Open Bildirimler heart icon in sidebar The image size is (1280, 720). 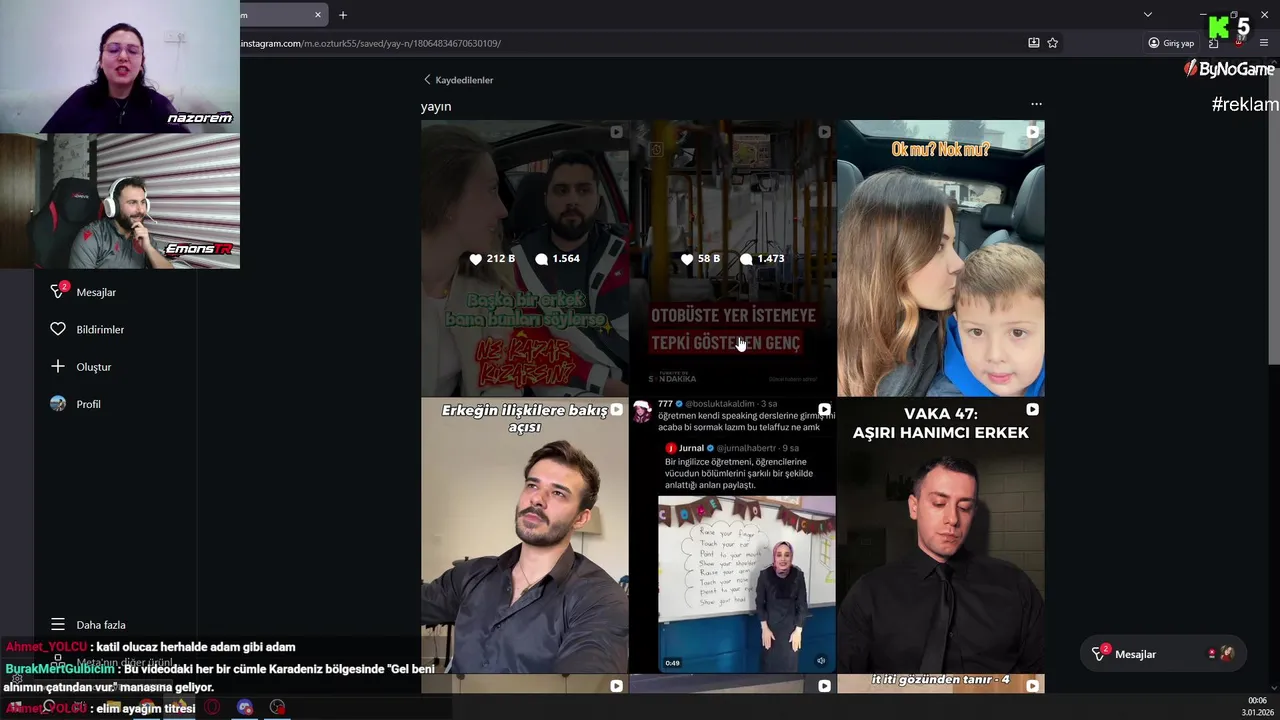tap(58, 329)
